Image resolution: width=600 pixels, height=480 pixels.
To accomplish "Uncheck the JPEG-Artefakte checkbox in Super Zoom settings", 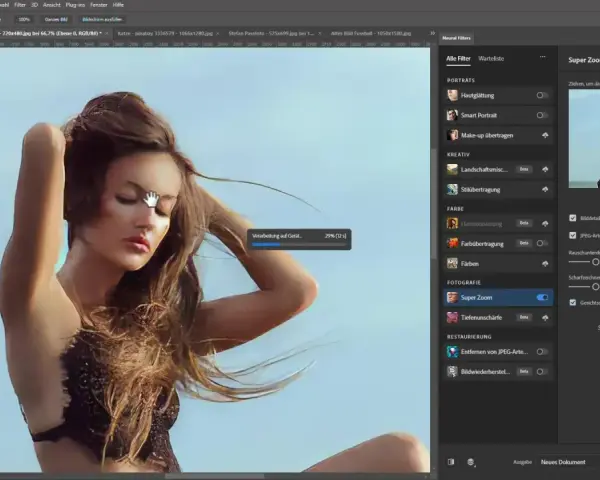I will click(572, 235).
